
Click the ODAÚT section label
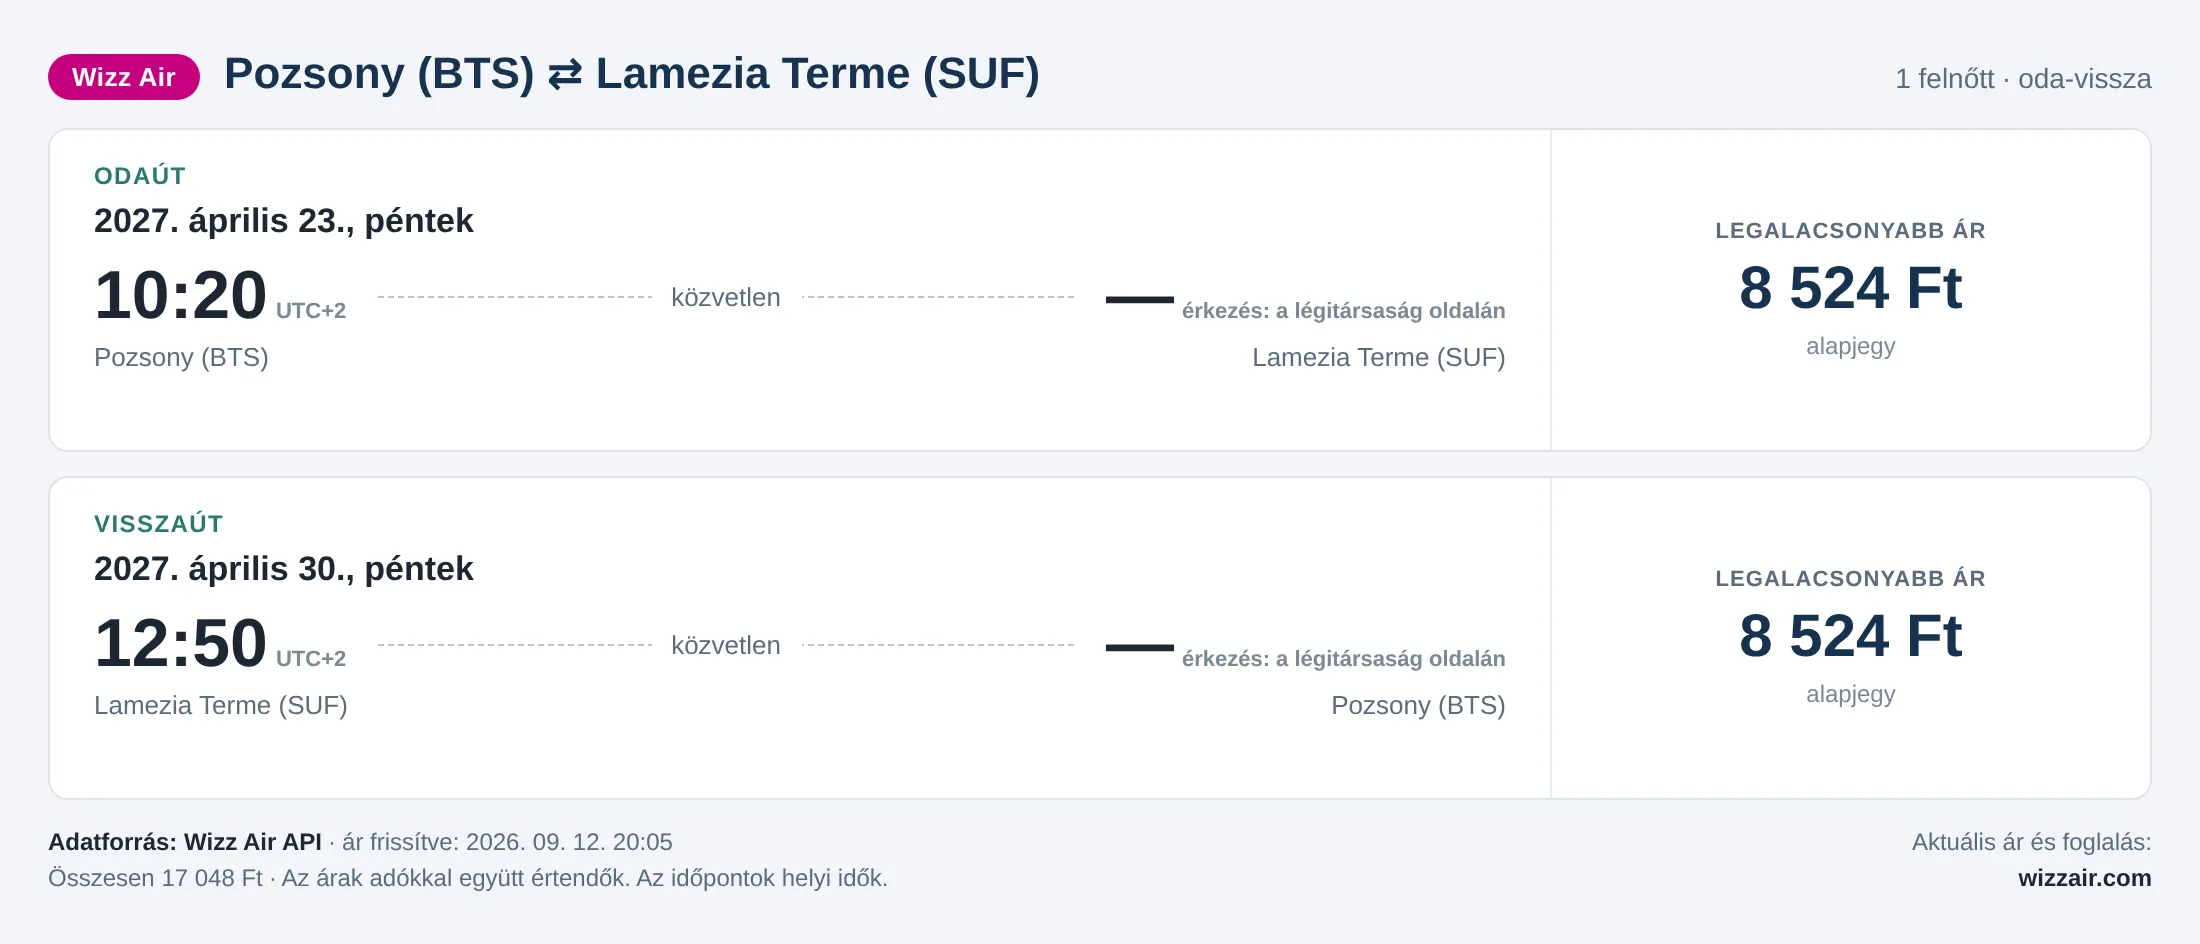tap(140, 176)
